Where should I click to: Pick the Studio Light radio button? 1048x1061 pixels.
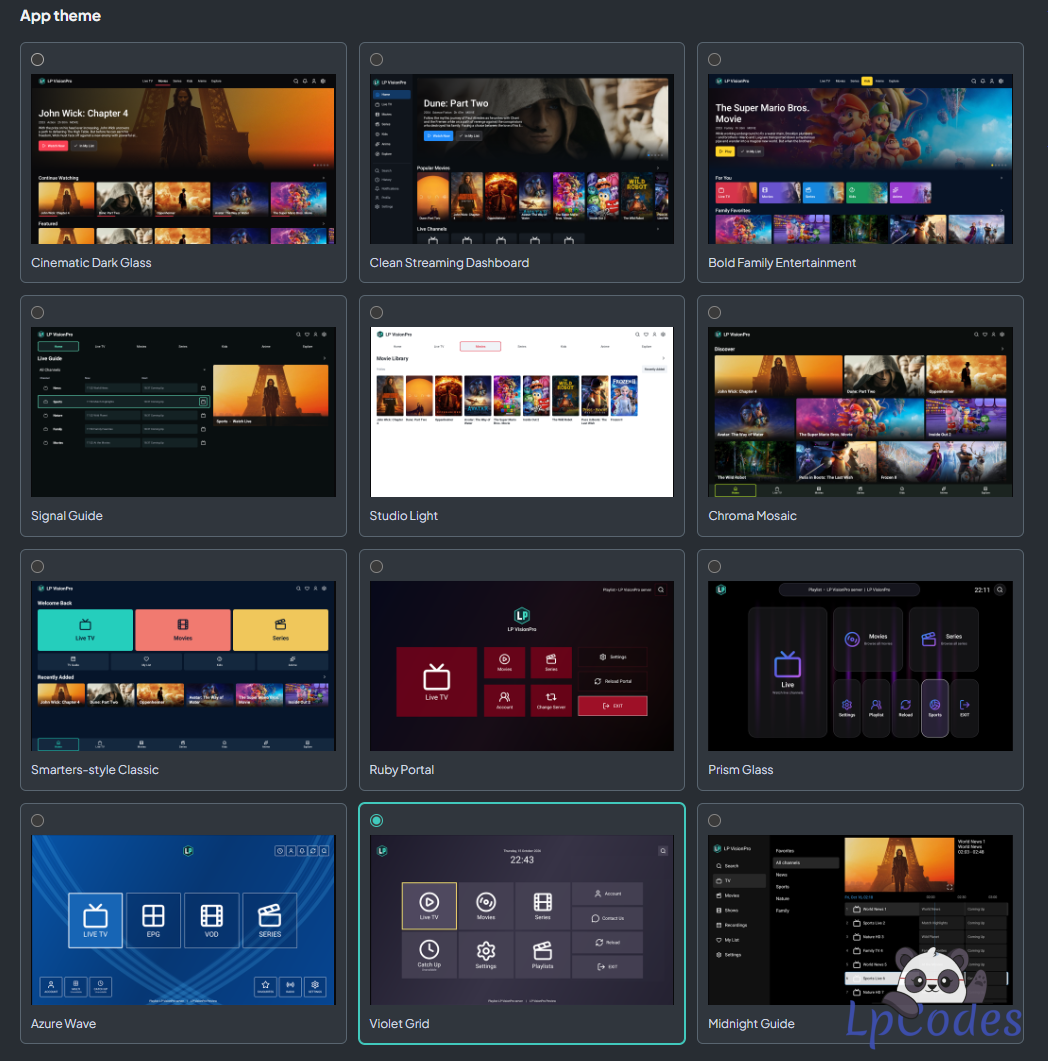377,313
